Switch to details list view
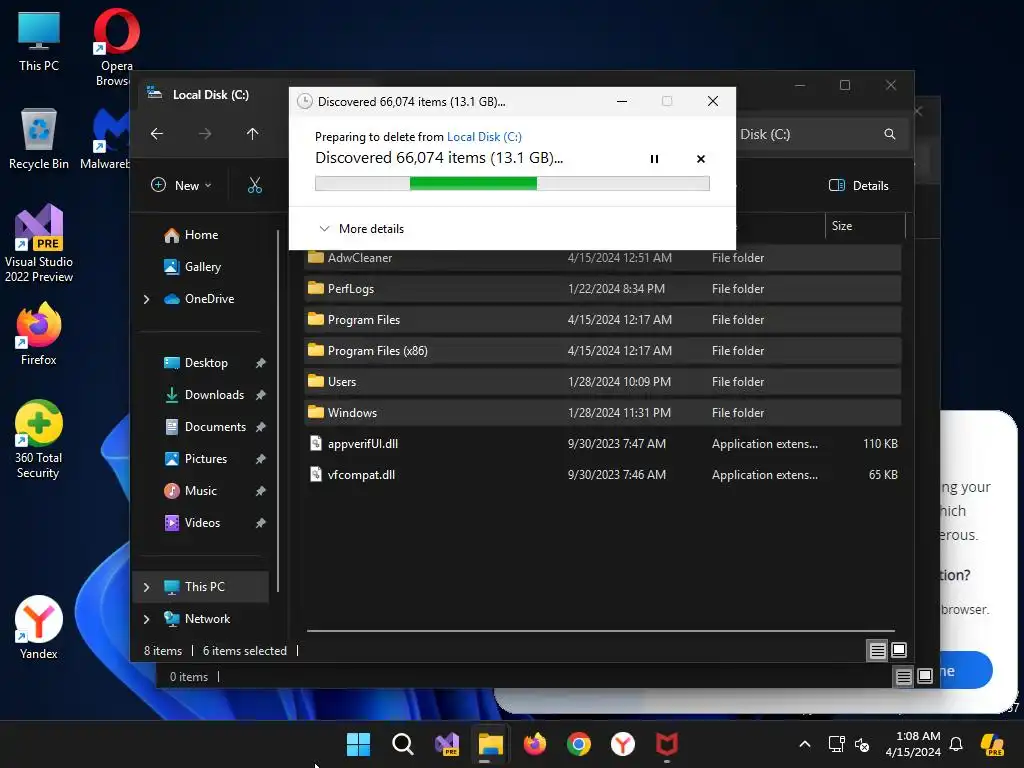 tap(877, 650)
